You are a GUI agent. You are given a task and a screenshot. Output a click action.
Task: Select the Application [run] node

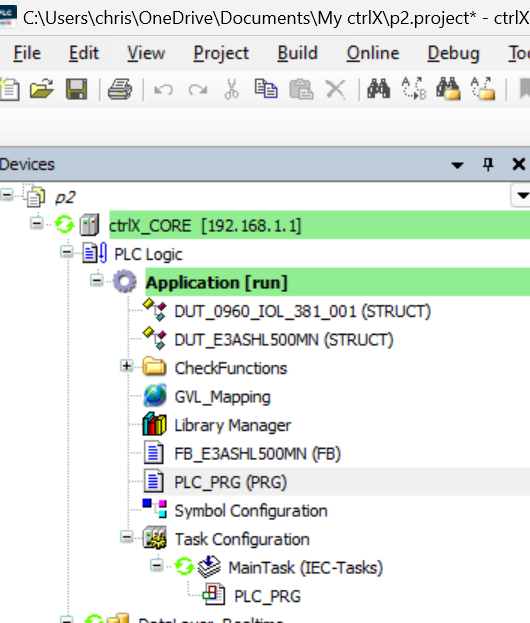(217, 282)
